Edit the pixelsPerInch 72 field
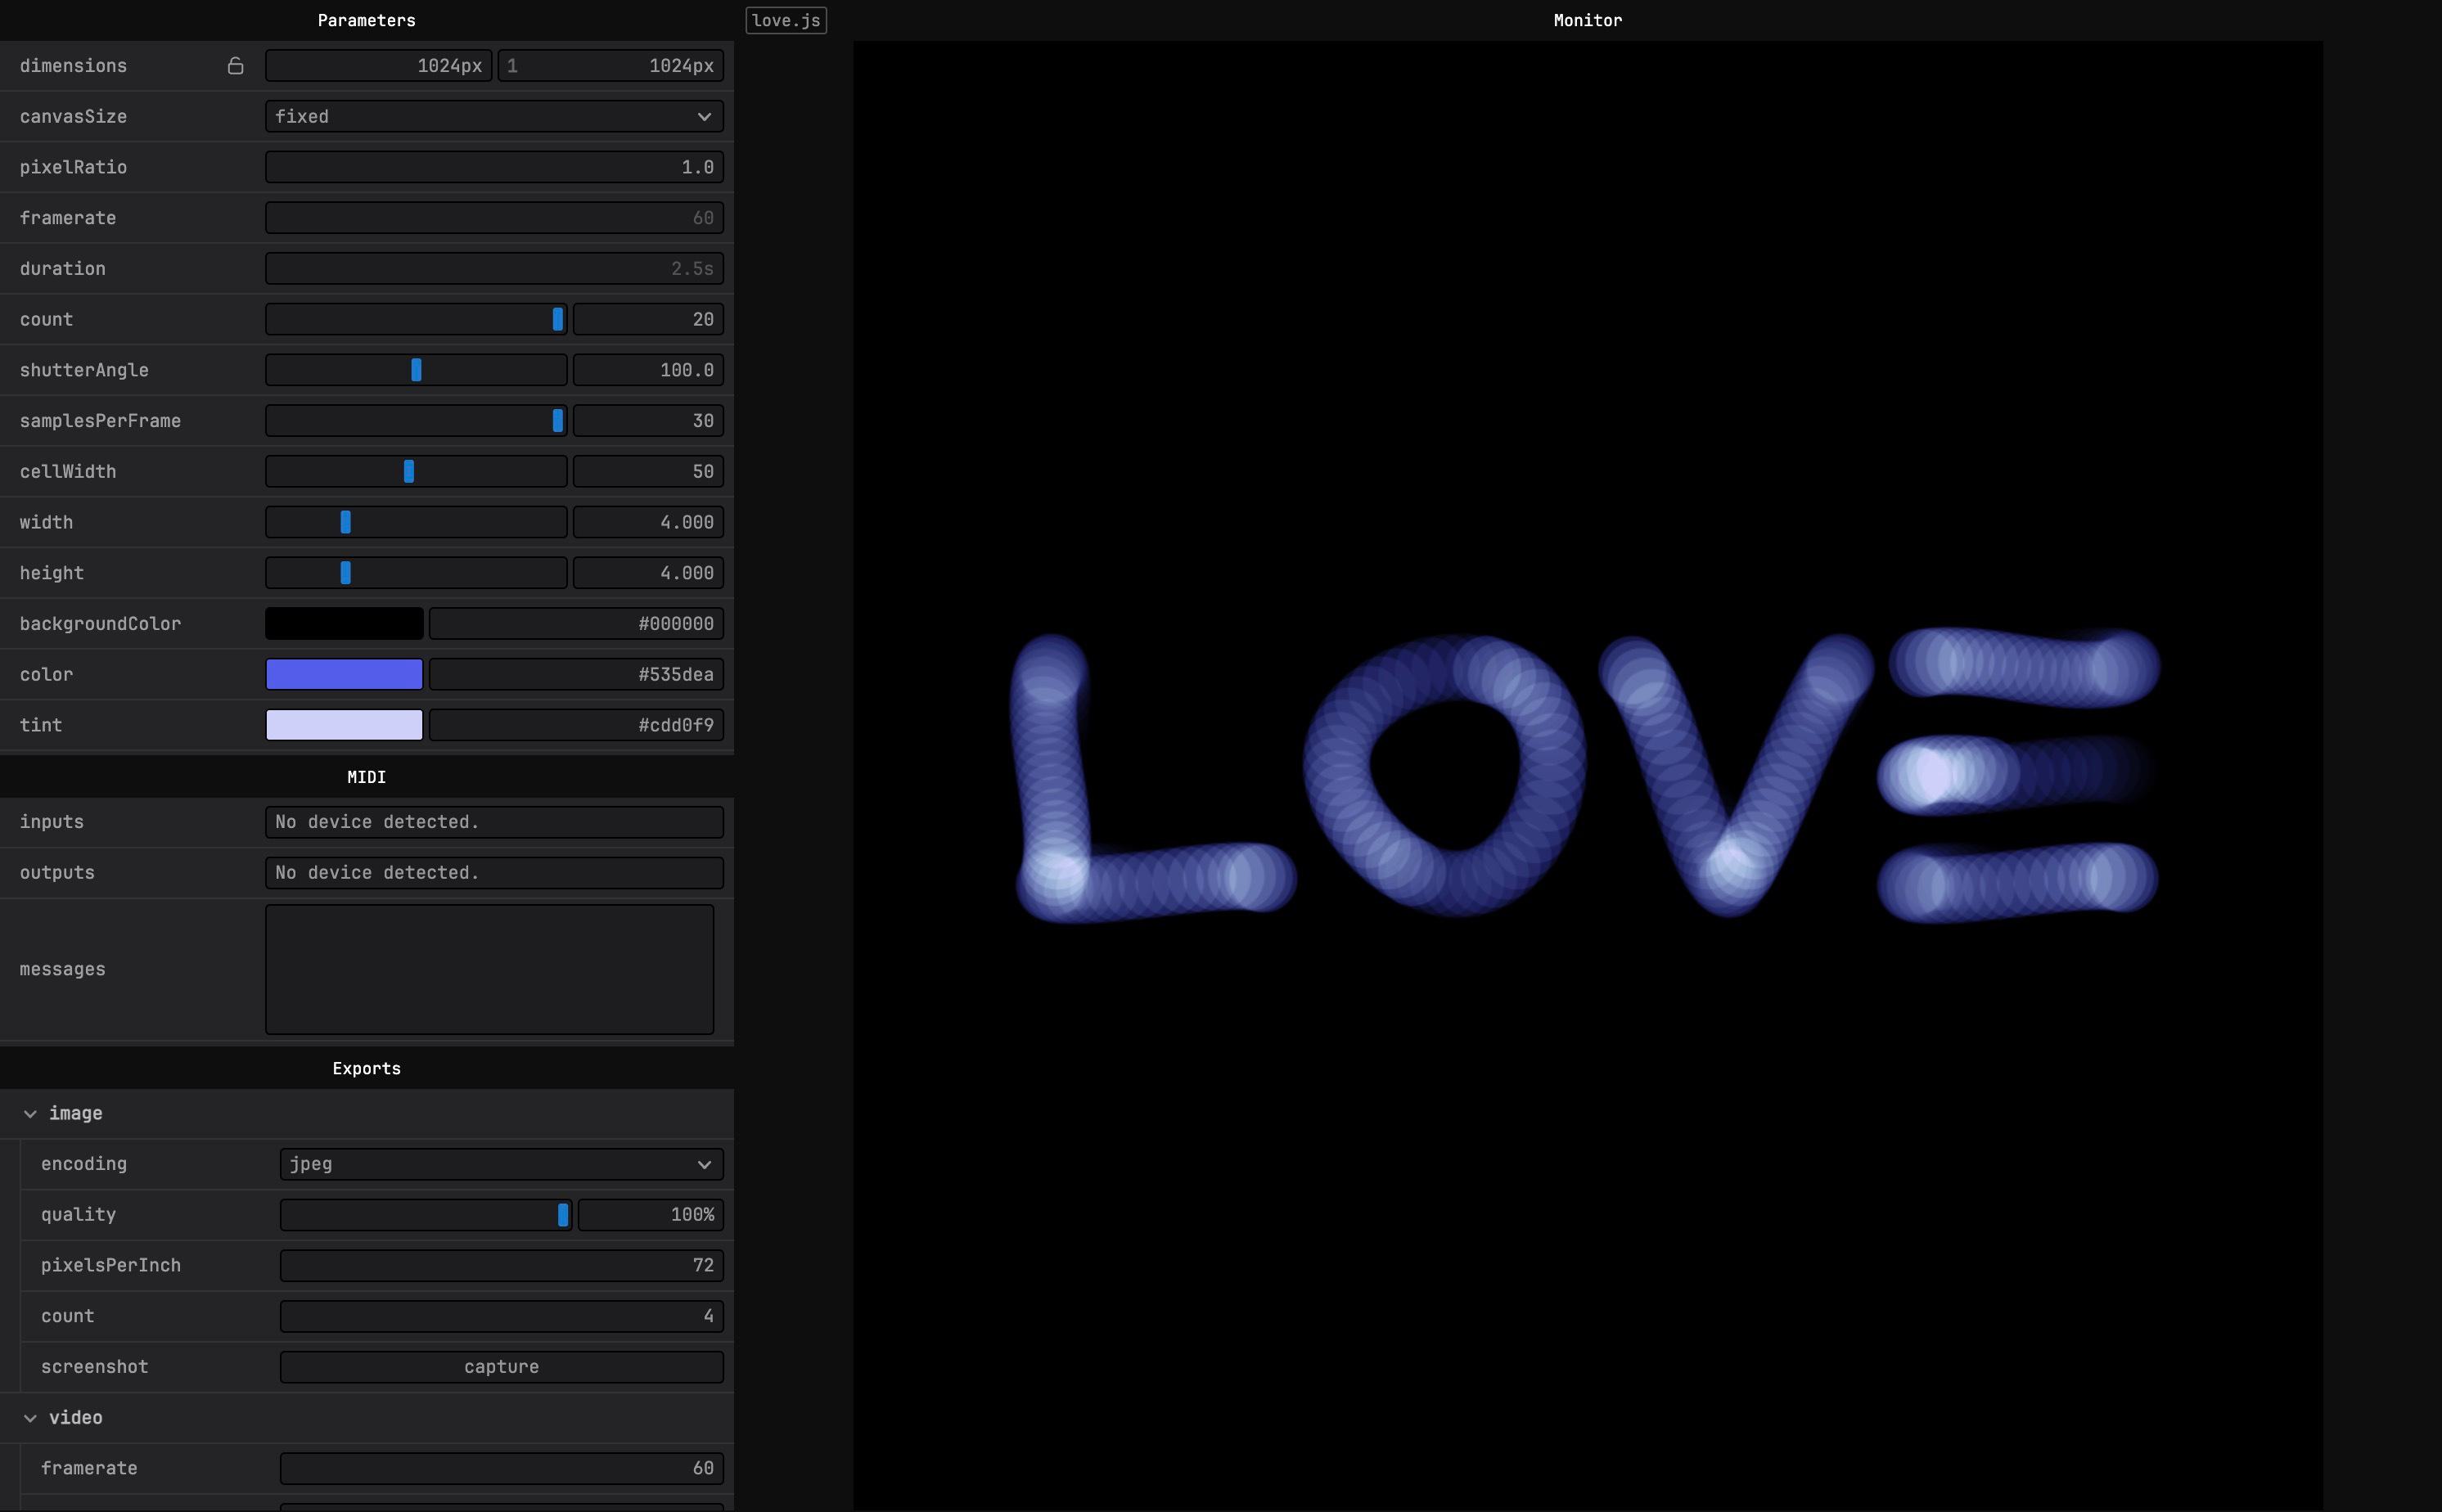The width and height of the screenshot is (2442, 1512). tap(501, 1266)
